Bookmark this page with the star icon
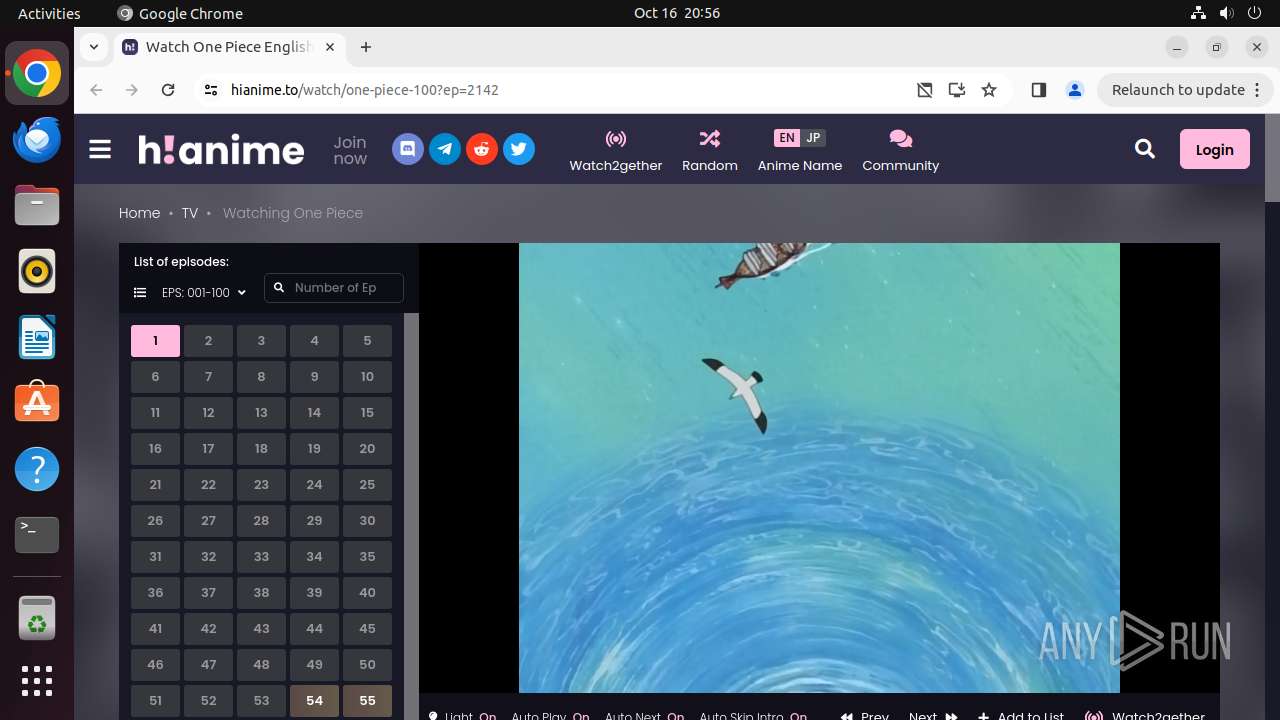 pyautogui.click(x=989, y=90)
